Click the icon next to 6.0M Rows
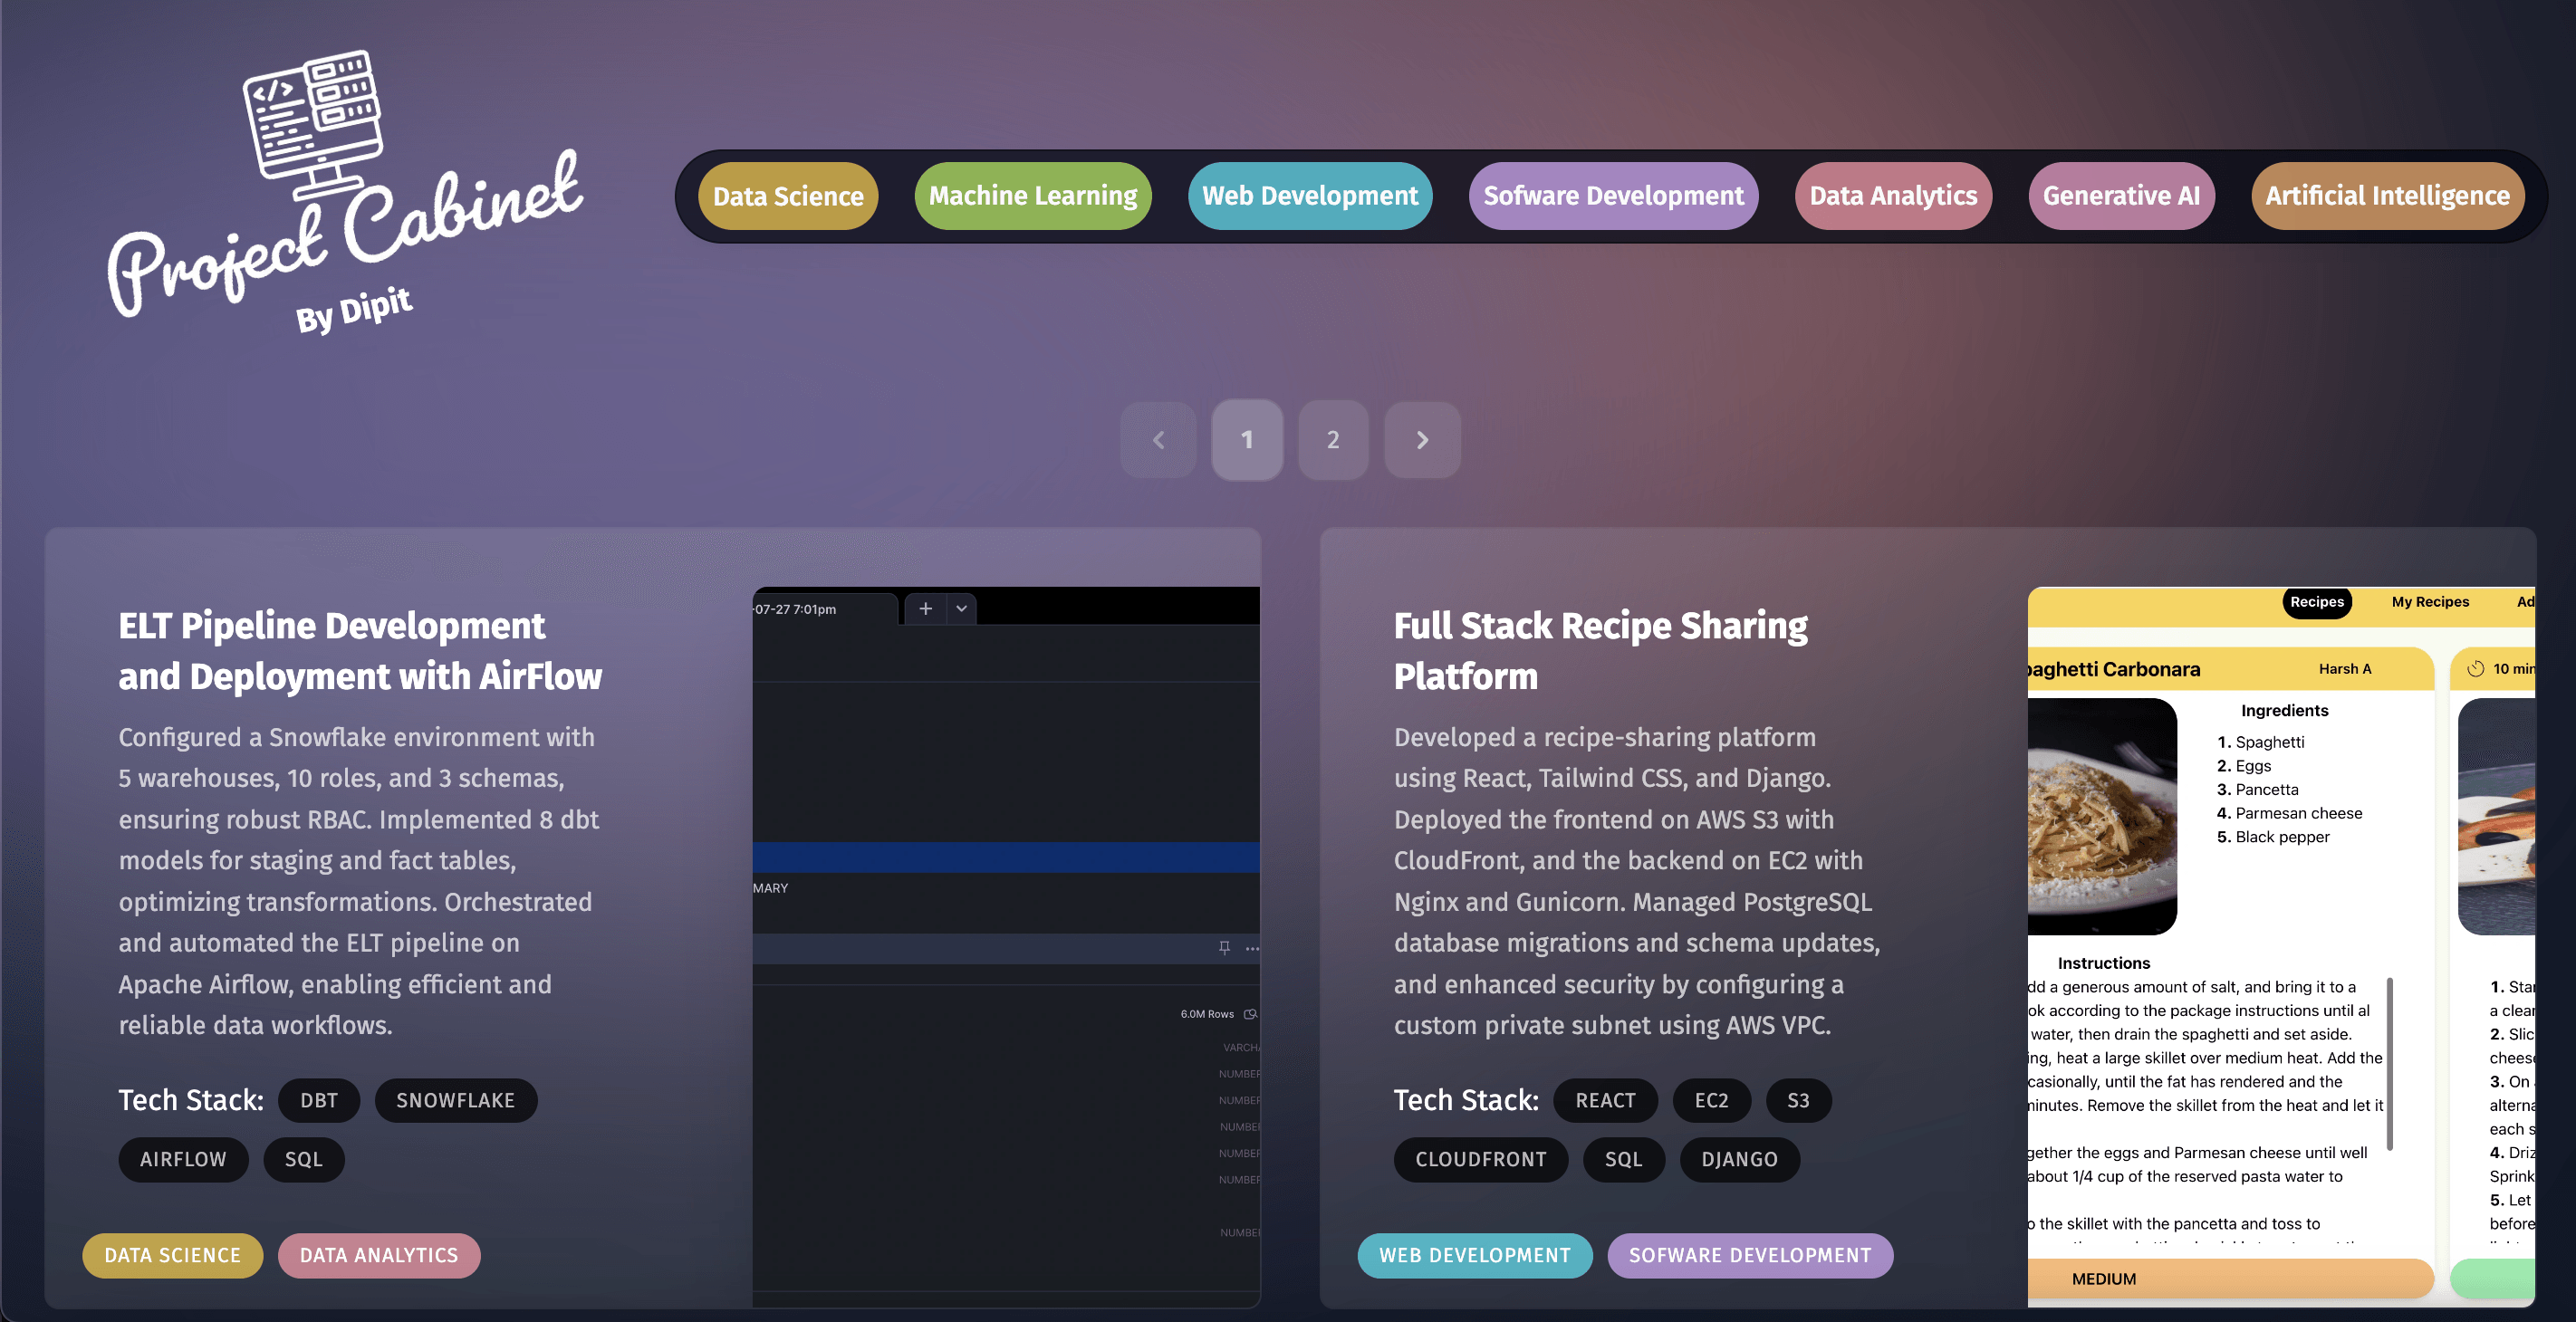 [x=1249, y=1014]
